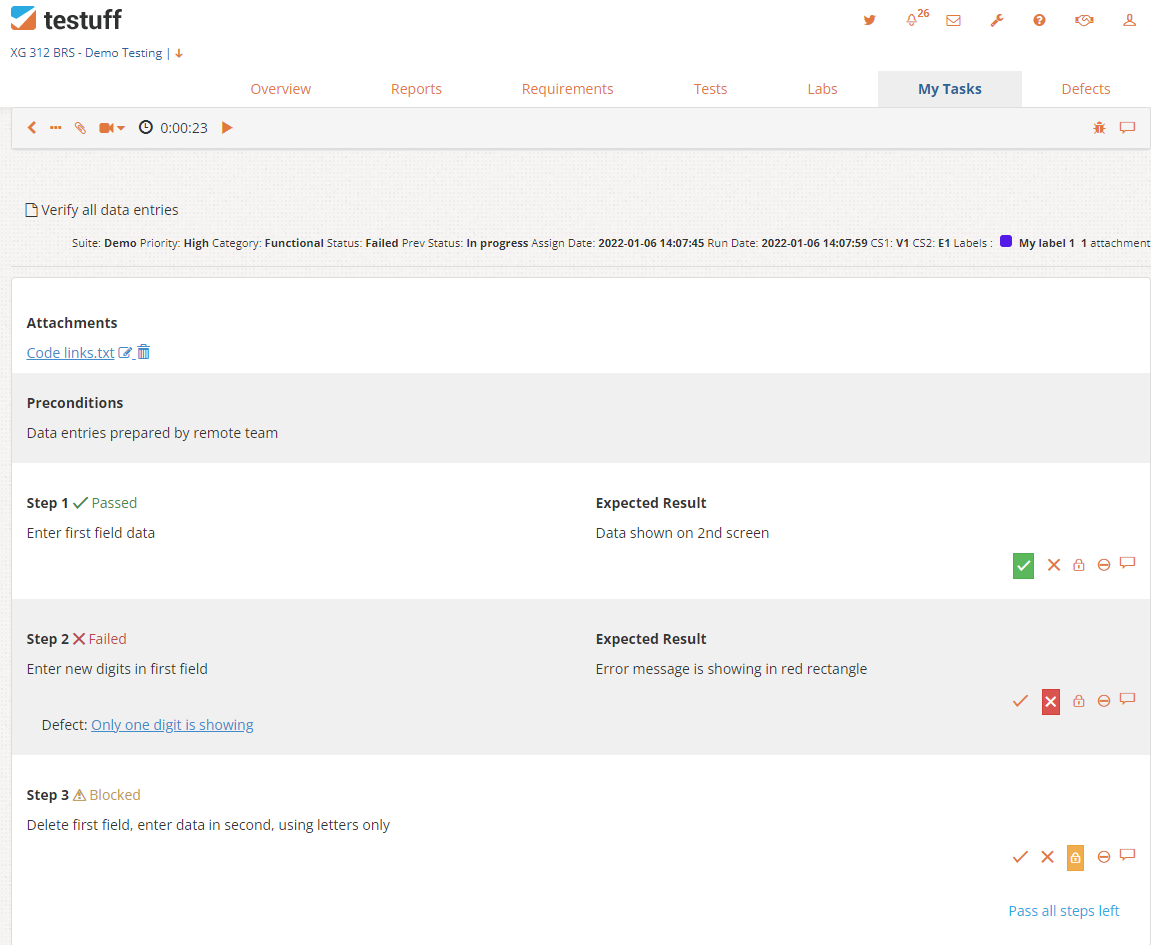Open the three-dots more options menu
1151x945 pixels.
[x=56, y=128]
